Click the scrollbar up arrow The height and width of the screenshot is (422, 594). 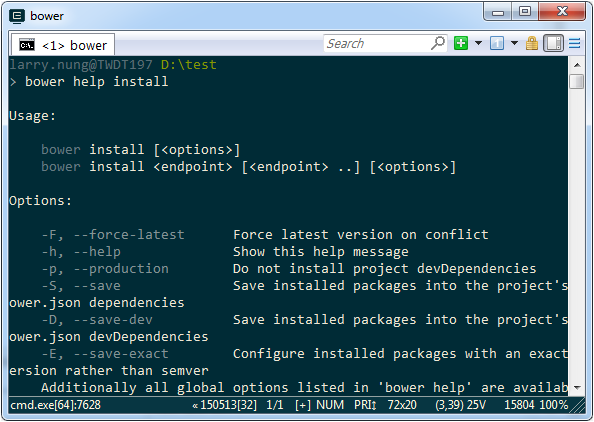pyautogui.click(x=577, y=65)
